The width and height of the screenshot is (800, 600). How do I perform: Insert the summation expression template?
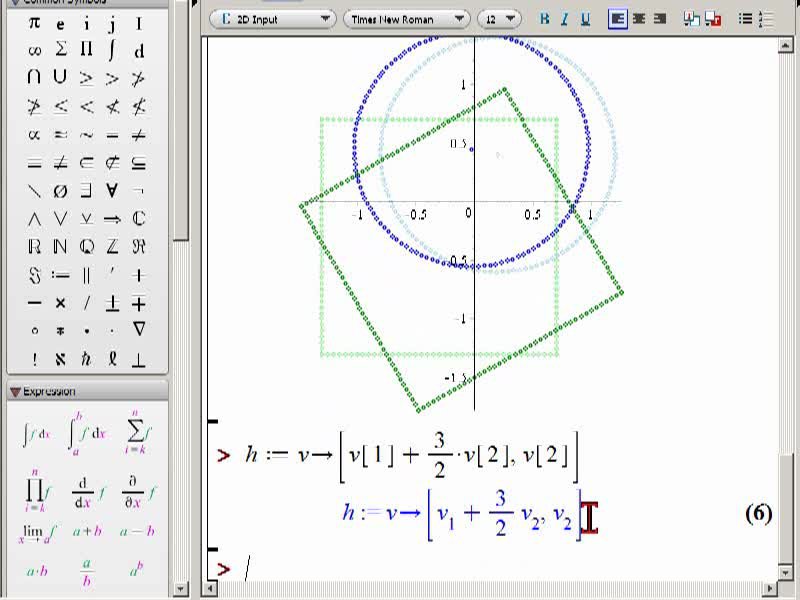coord(137,433)
